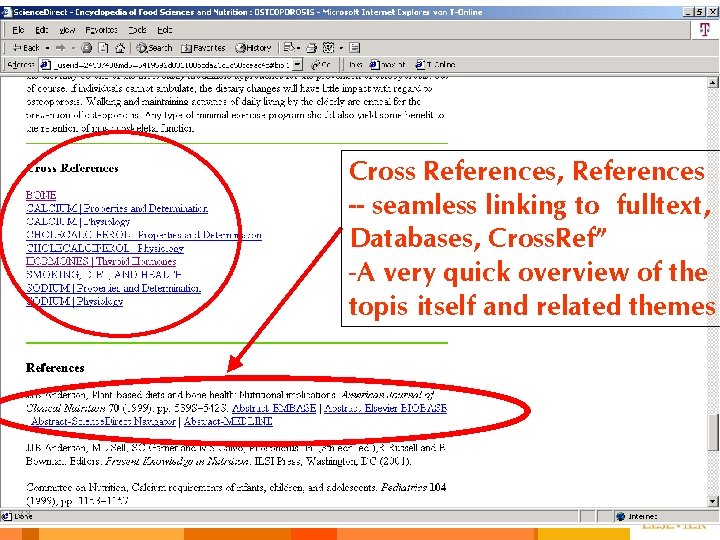Image resolution: width=720 pixels, height=540 pixels.
Task: Click the Internet zone status icon
Action: click(620, 517)
